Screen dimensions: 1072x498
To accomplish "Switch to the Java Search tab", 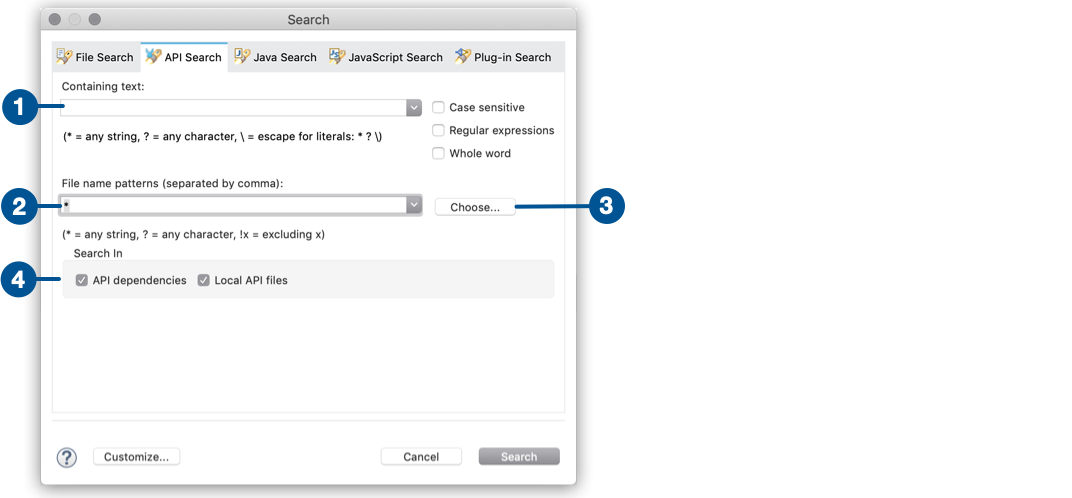I will point(275,57).
